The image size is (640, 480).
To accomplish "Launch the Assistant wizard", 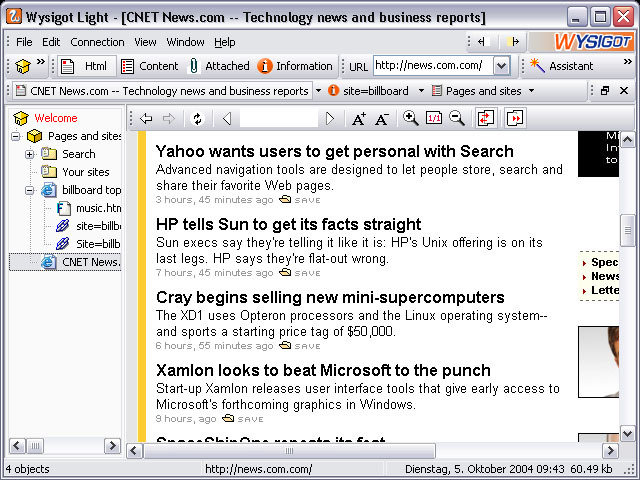I will click(x=561, y=66).
